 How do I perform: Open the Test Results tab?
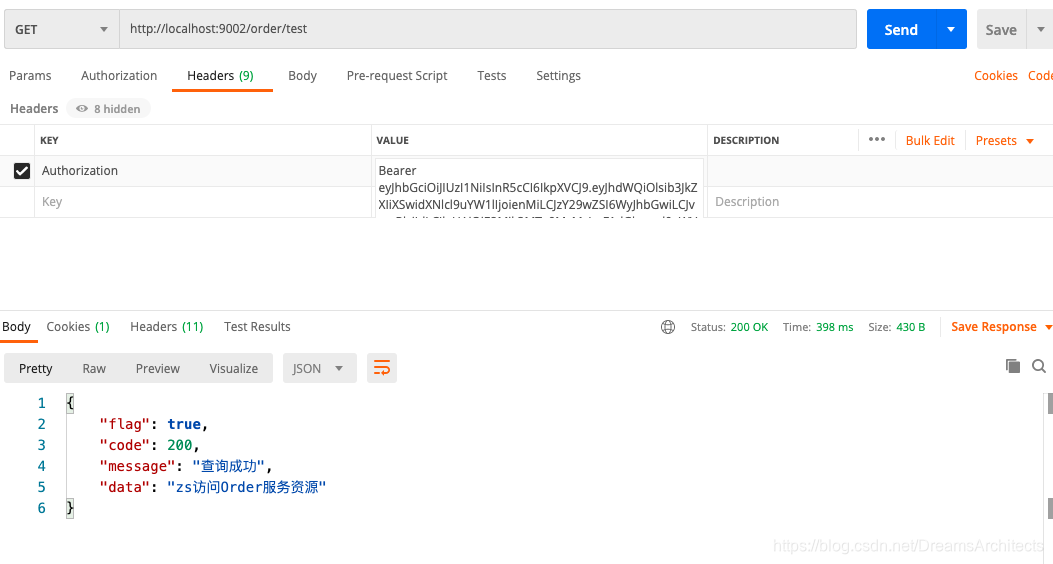pyautogui.click(x=257, y=327)
